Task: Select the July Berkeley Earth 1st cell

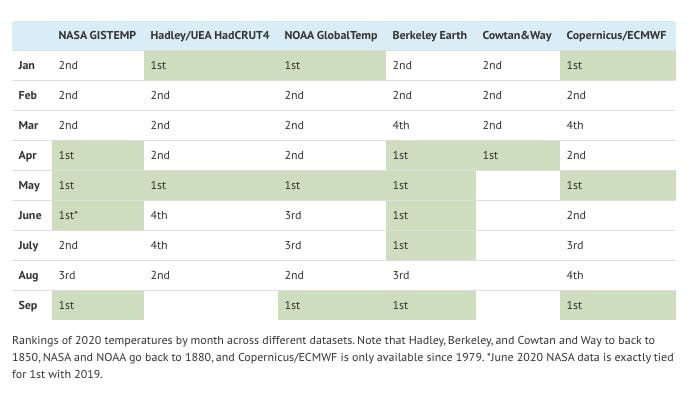Action: pyautogui.click(x=431, y=246)
